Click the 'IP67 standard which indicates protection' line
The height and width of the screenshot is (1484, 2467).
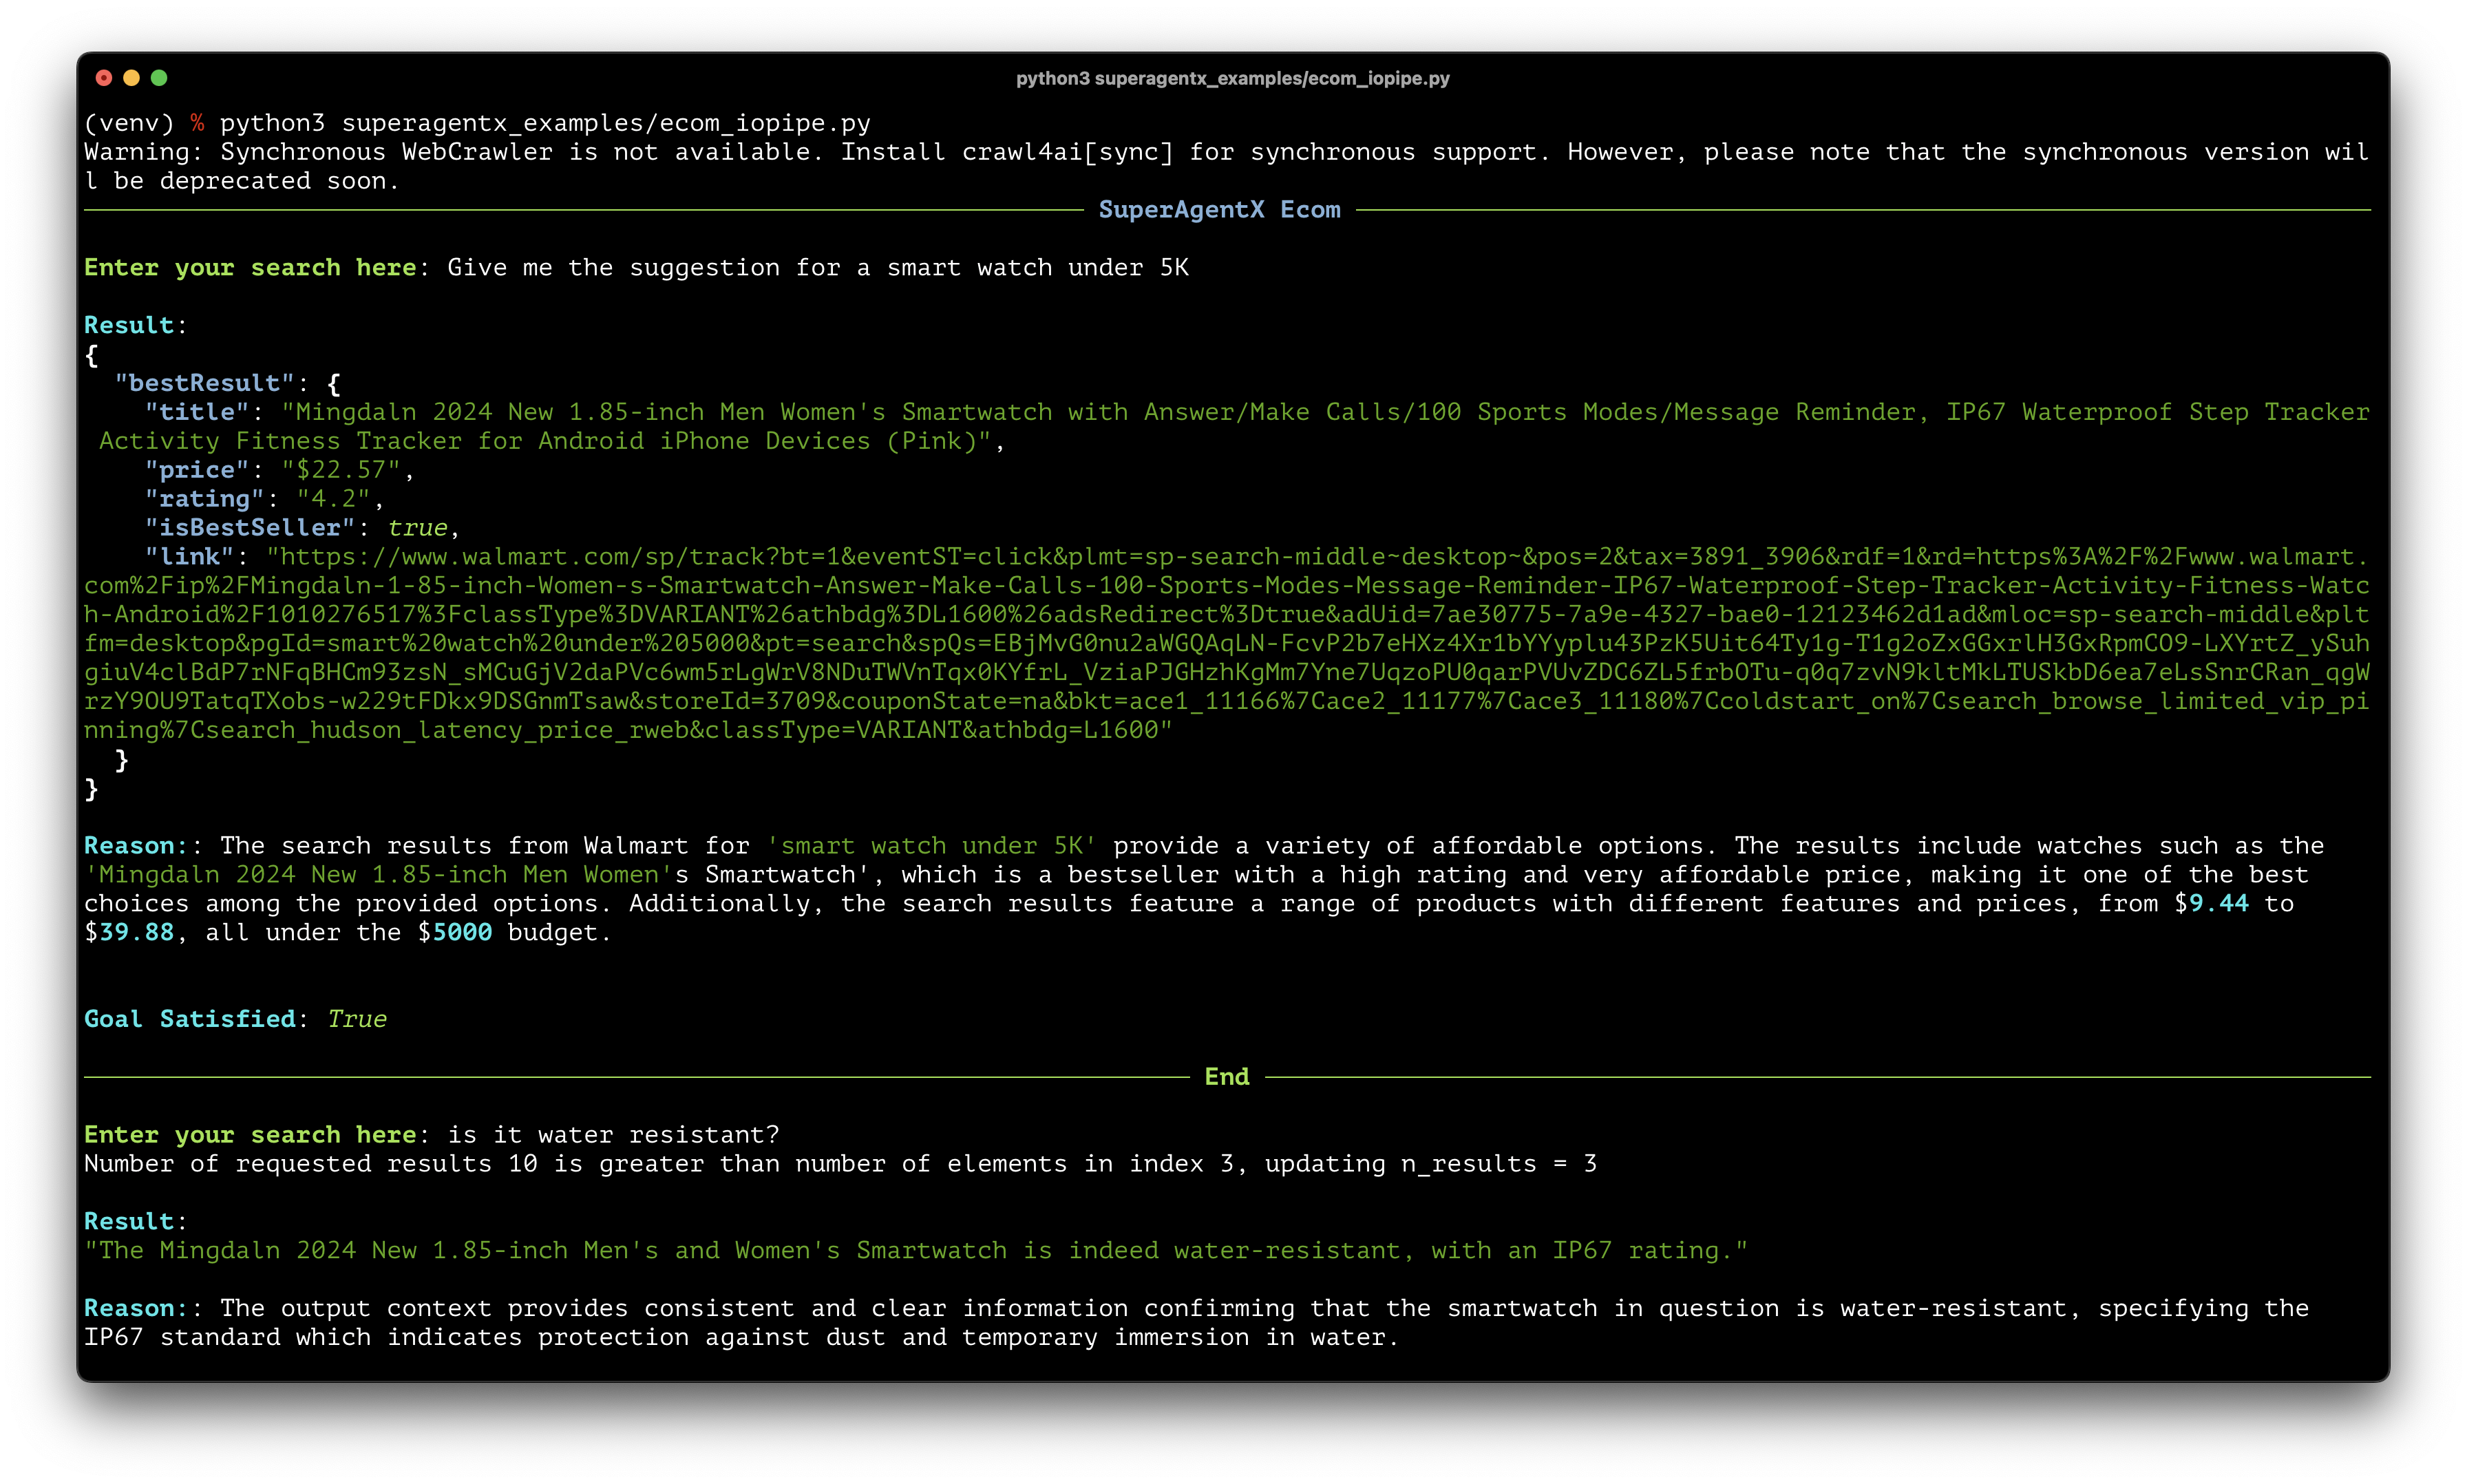741,1338
